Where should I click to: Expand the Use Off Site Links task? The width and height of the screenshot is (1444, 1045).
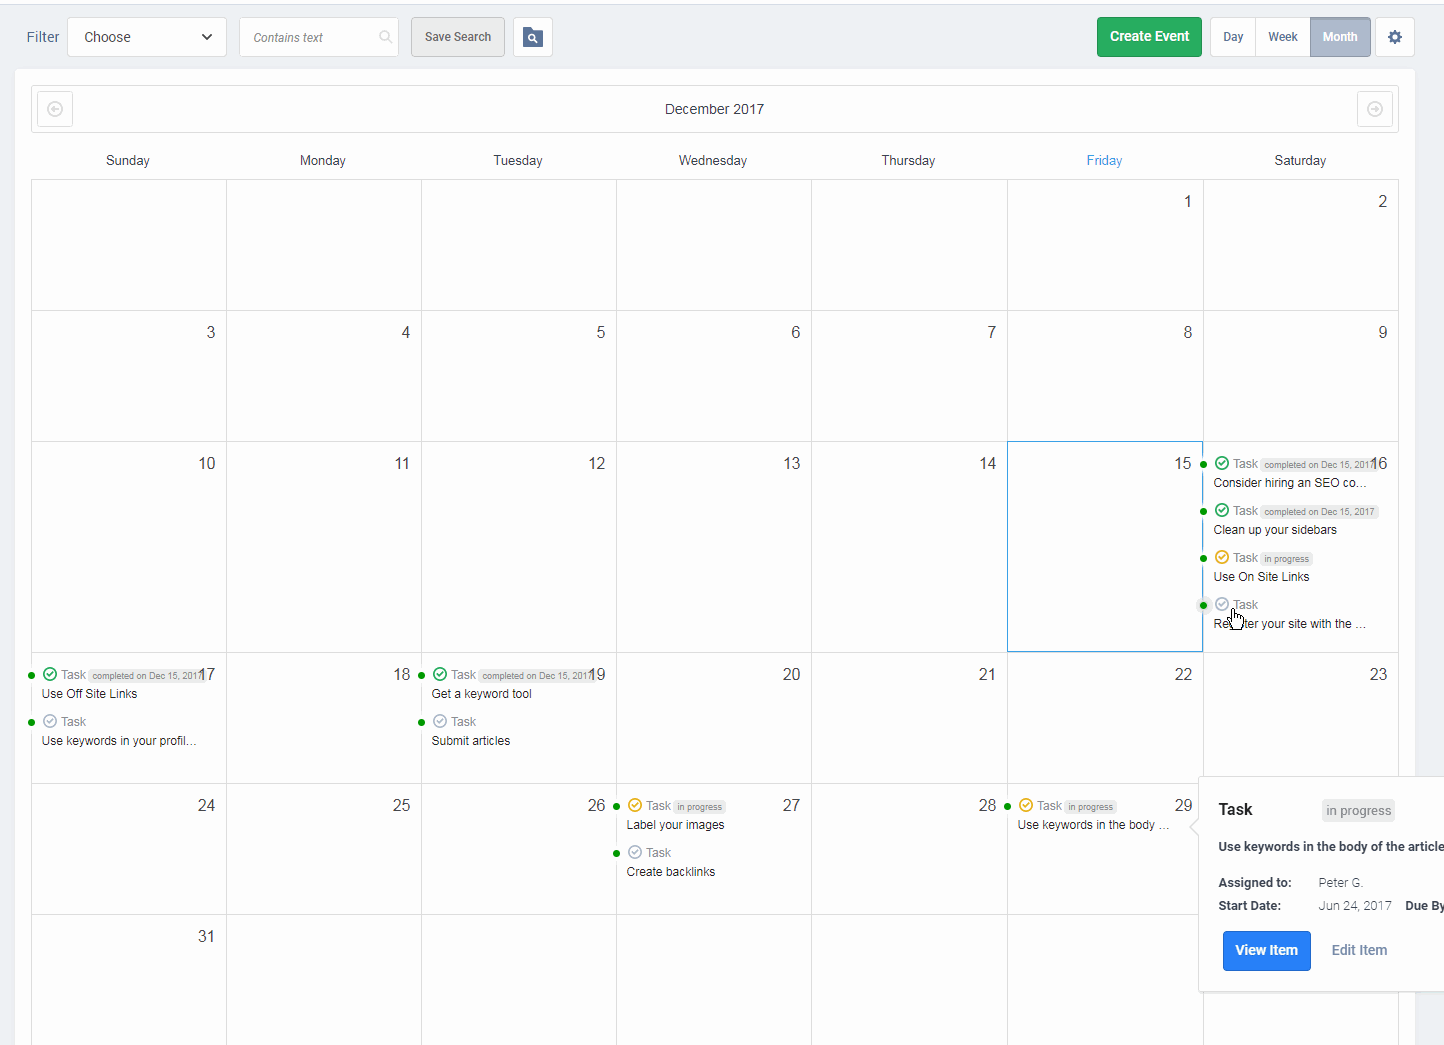pyautogui.click(x=90, y=694)
